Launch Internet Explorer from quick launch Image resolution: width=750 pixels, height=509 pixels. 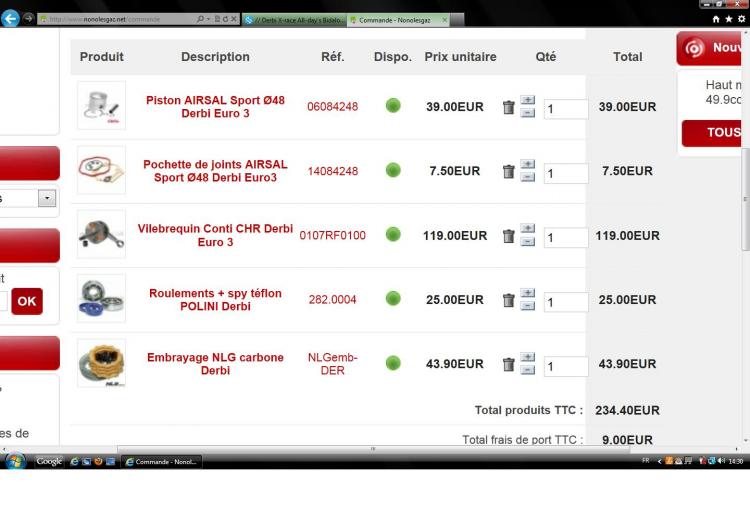pos(74,462)
